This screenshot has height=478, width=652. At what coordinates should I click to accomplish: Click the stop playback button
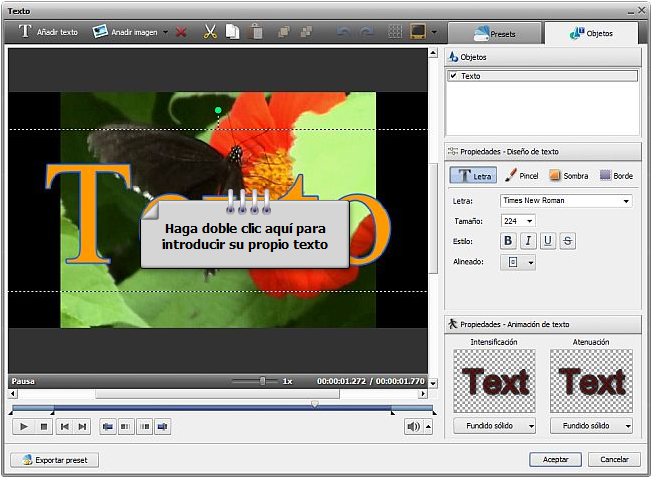(x=43, y=427)
